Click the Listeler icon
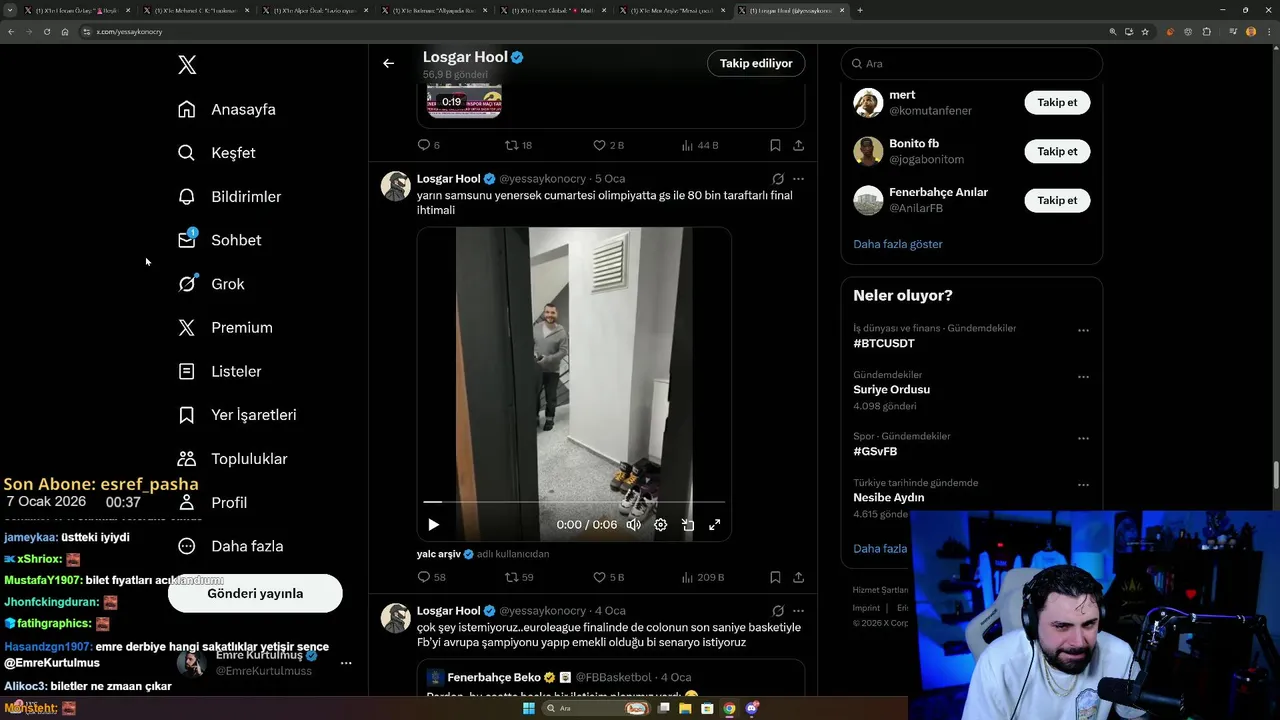This screenshot has width=1280, height=720. tap(187, 371)
